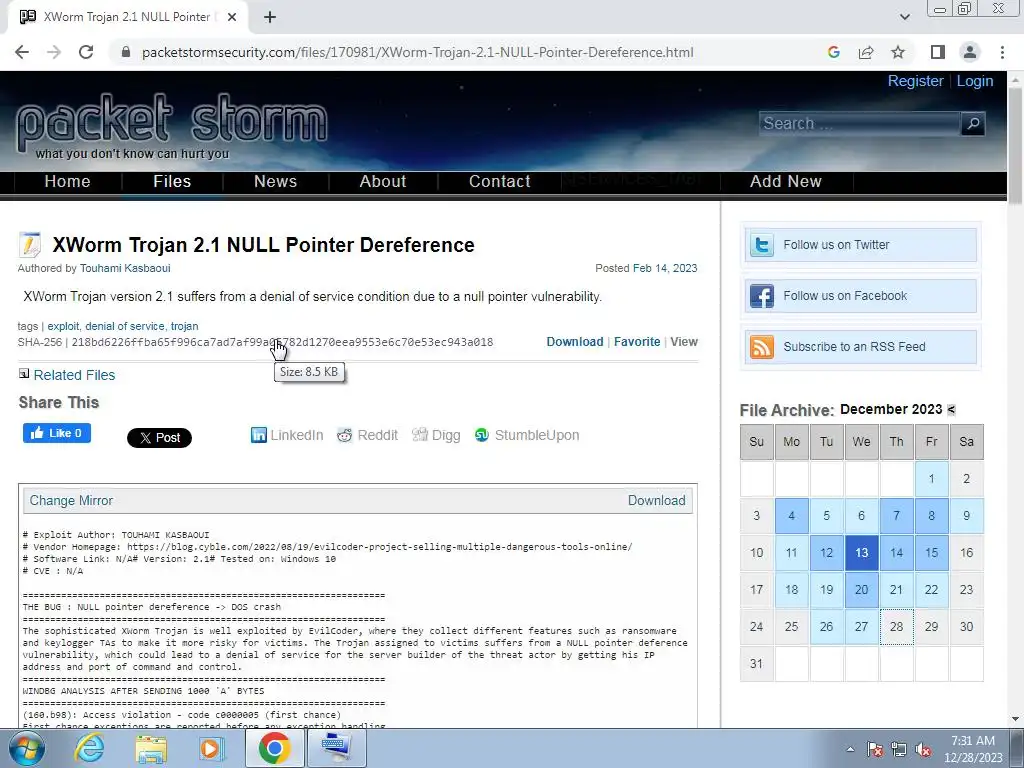Image resolution: width=1024 pixels, height=768 pixels.
Task: Click Download next to Favorite
Action: pyautogui.click(x=575, y=342)
